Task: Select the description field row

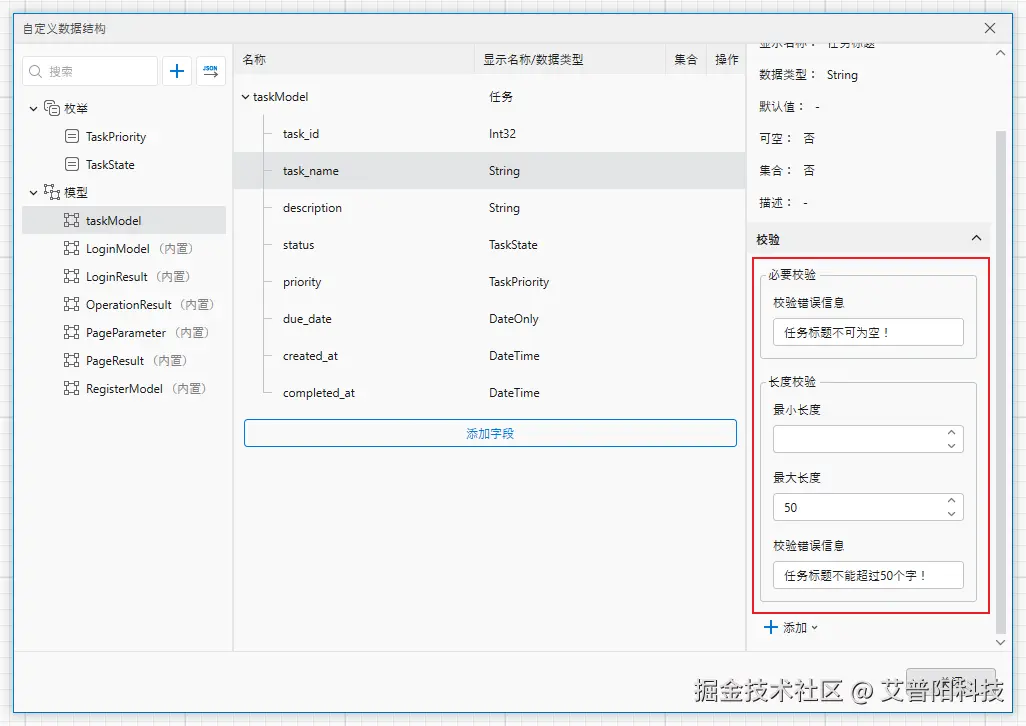Action: click(x=489, y=208)
